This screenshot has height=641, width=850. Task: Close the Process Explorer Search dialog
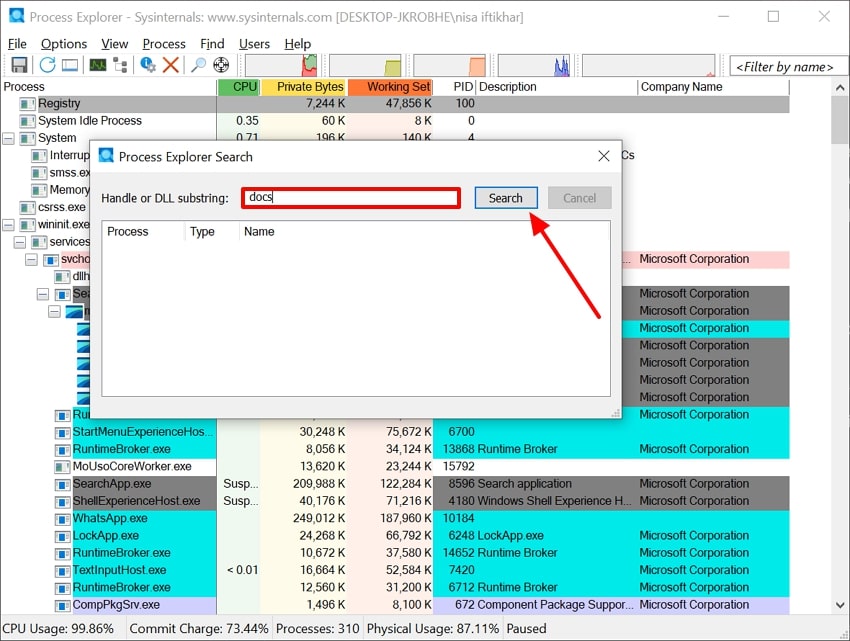tap(604, 156)
